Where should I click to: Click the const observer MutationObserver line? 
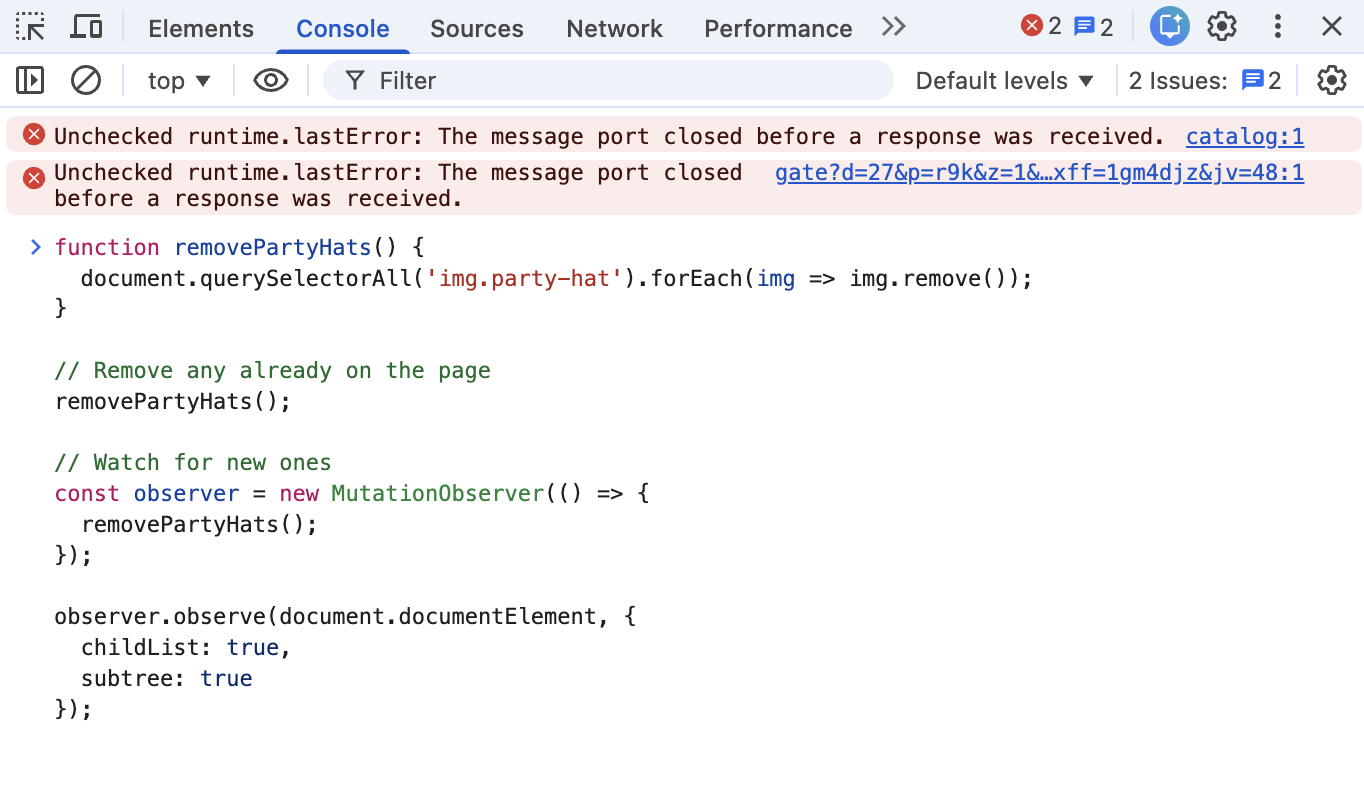352,494
